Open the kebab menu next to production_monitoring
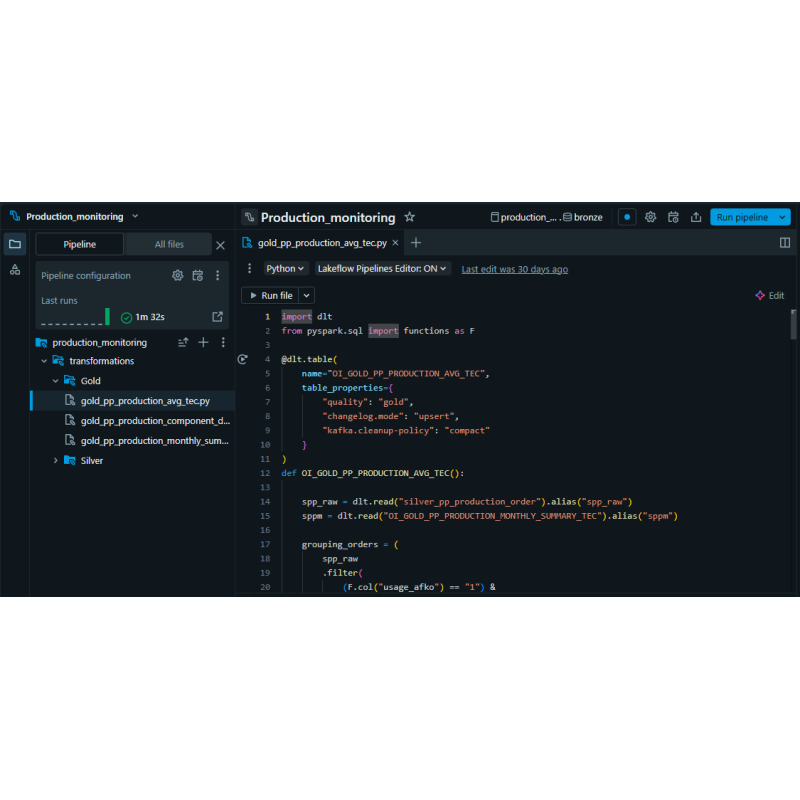800x800 pixels. (223, 342)
